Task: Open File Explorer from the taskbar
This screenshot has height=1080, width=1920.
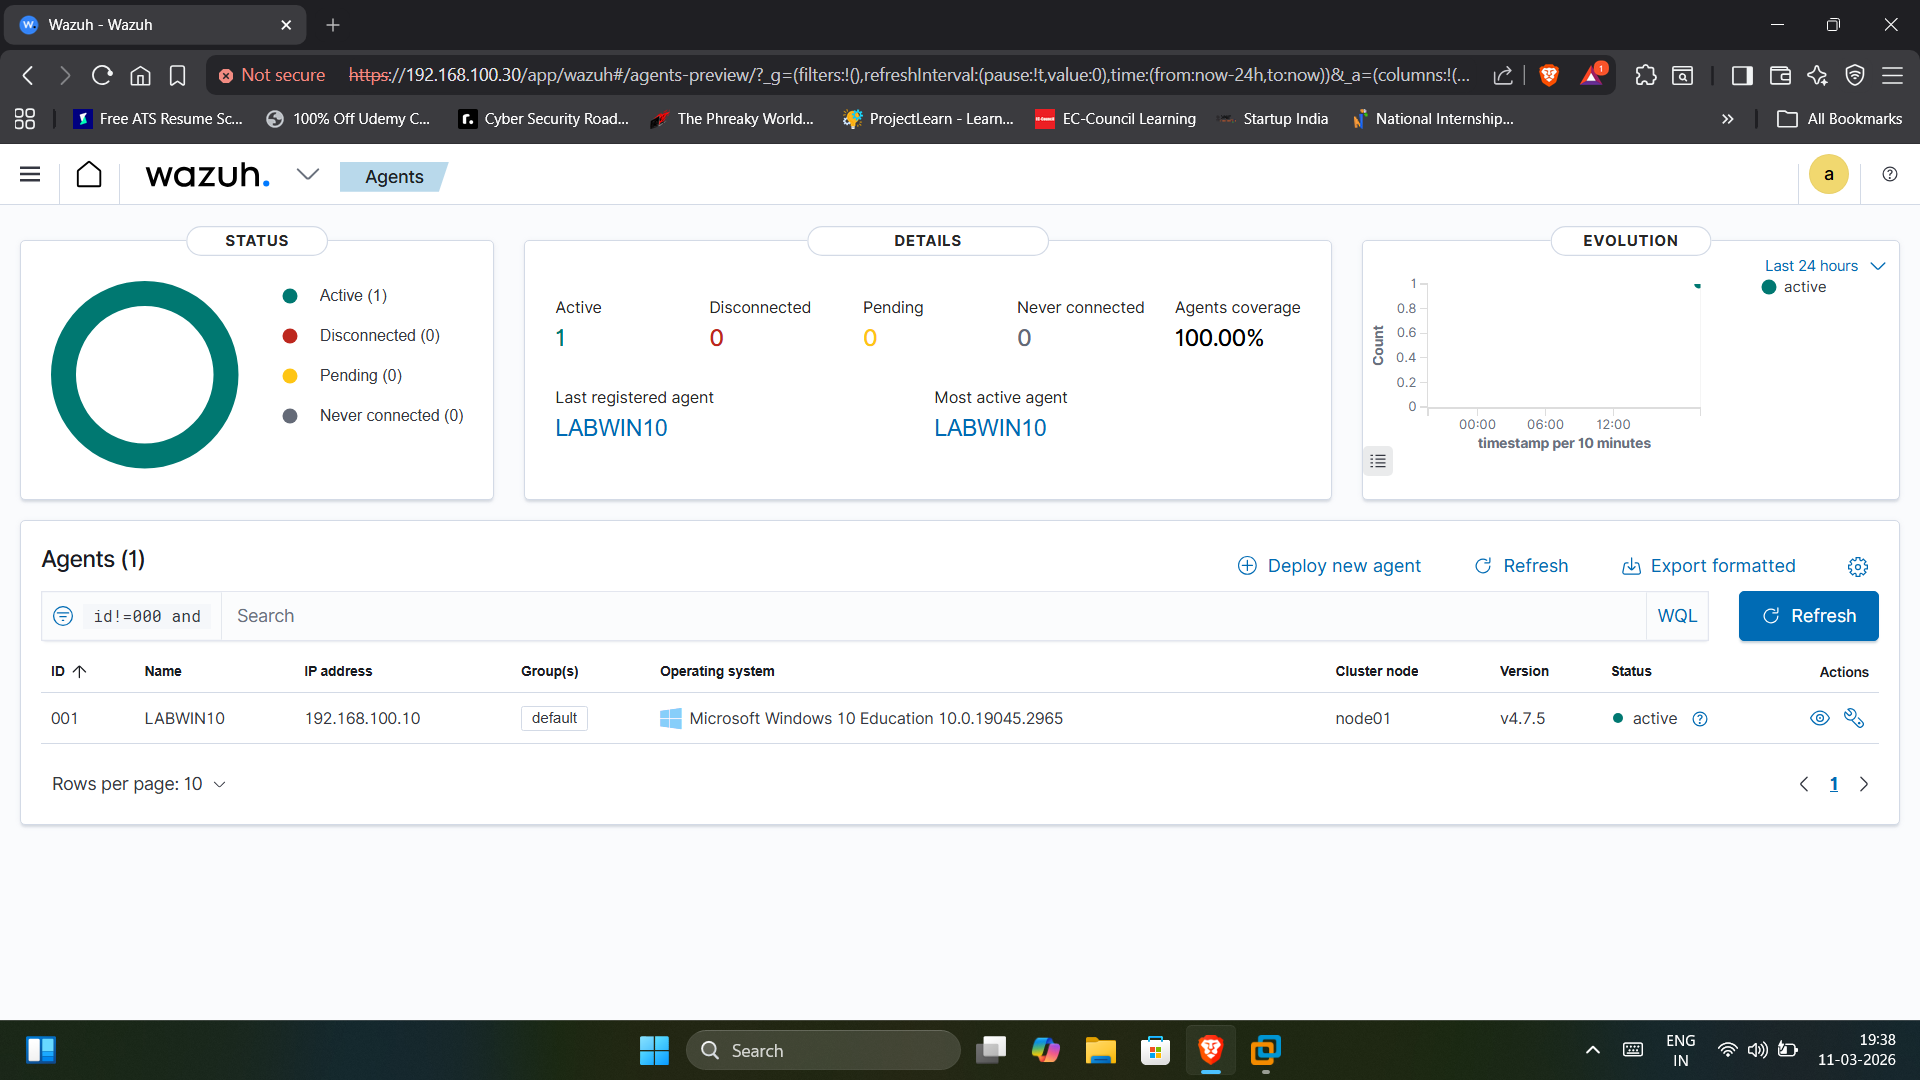Action: point(1100,1050)
